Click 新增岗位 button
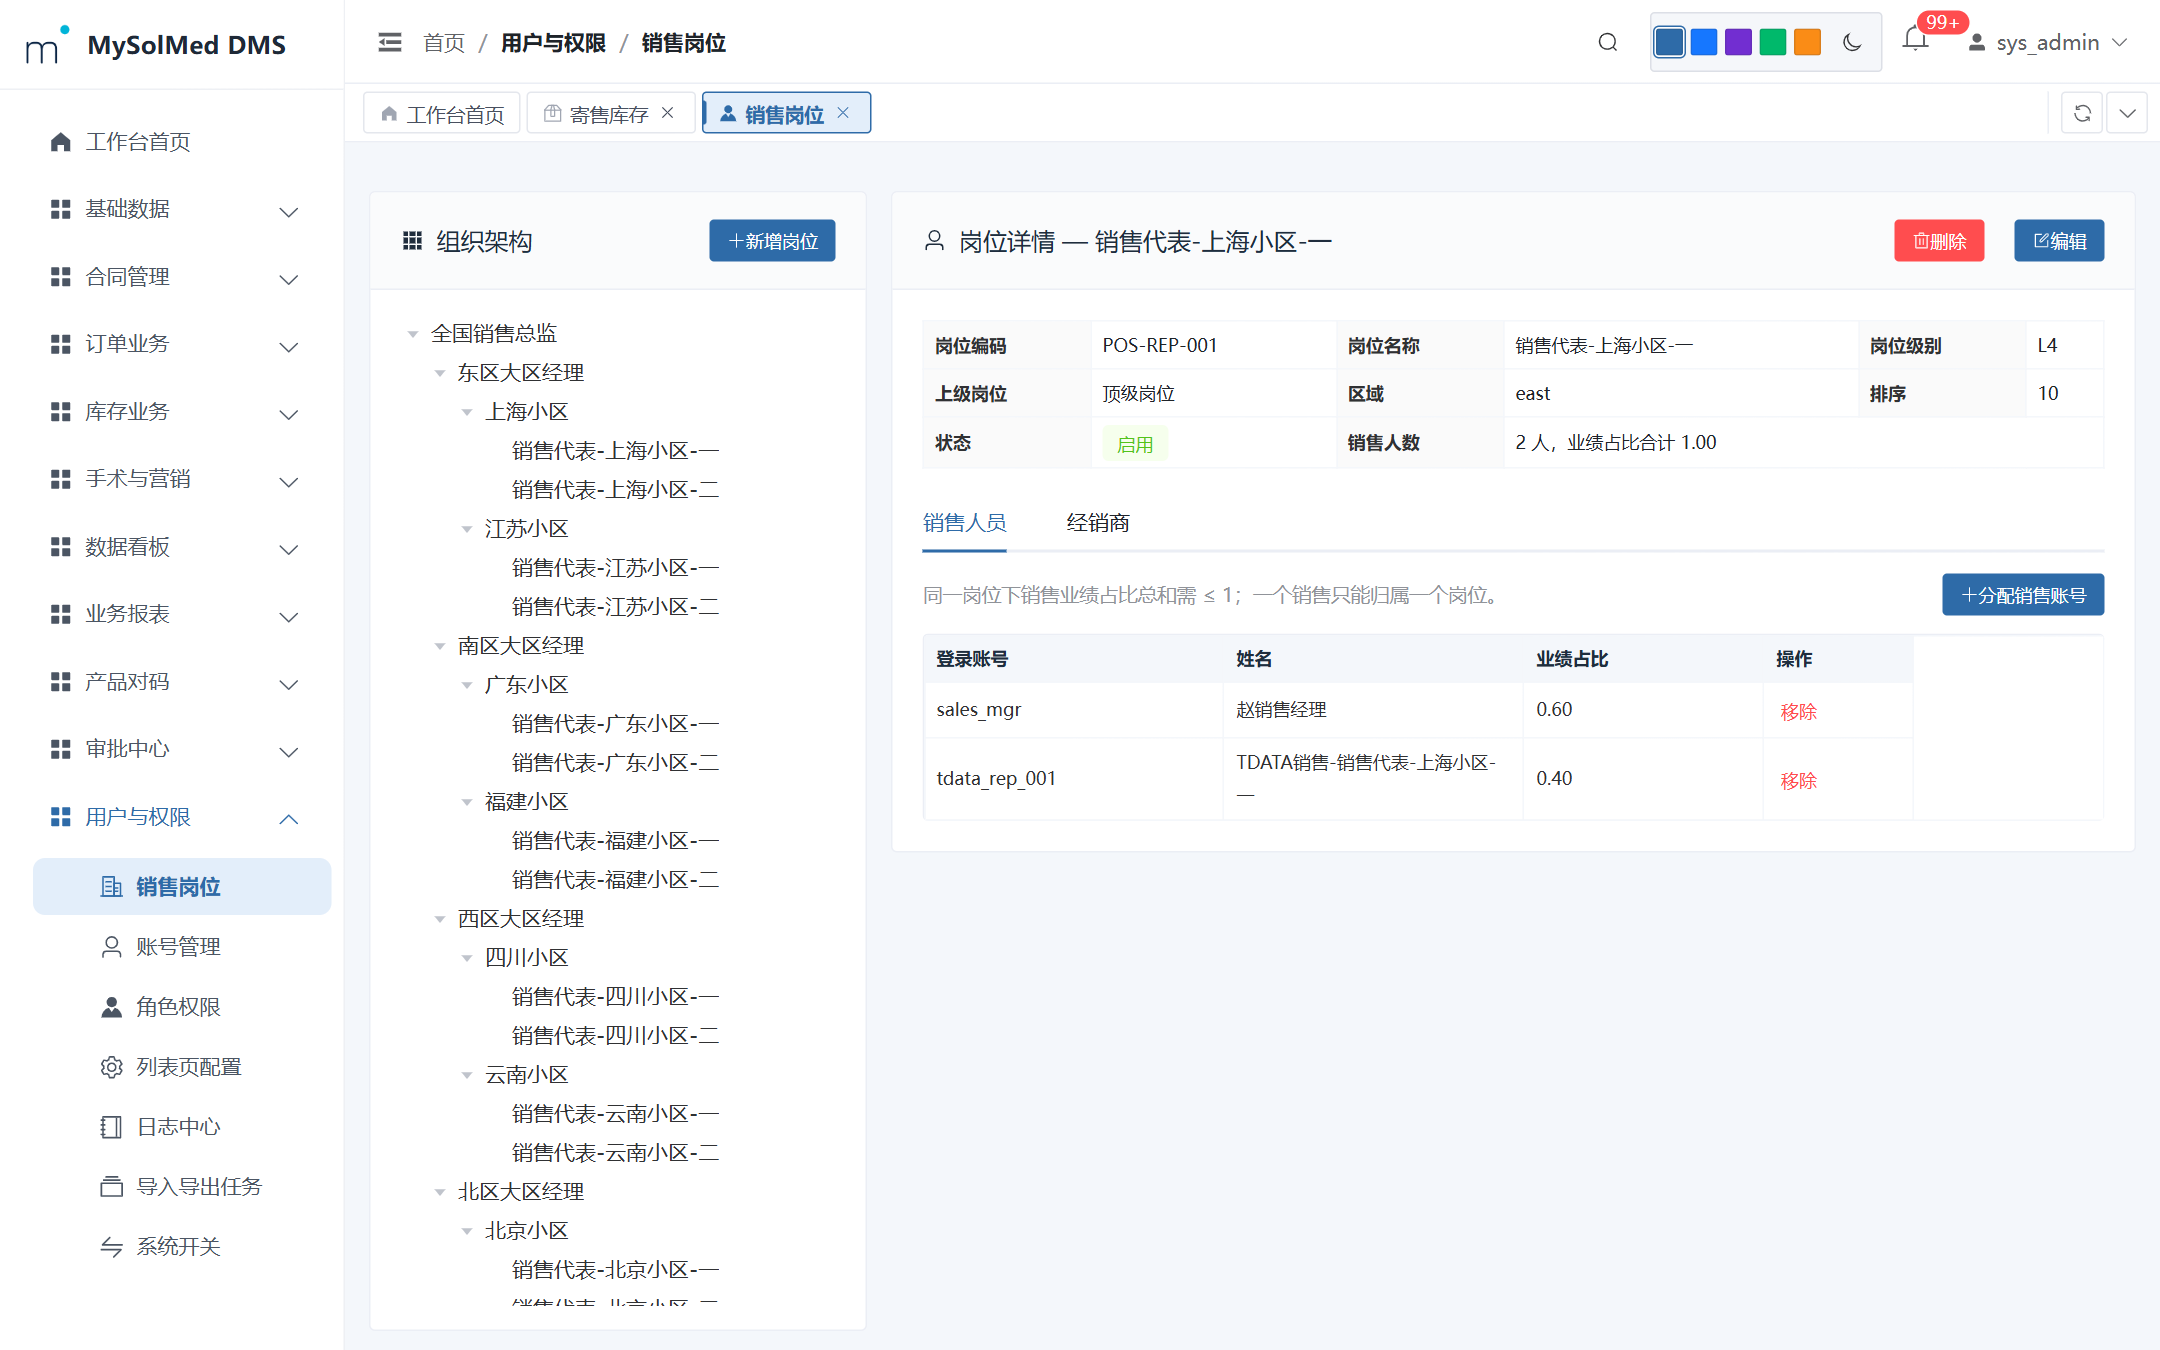The width and height of the screenshot is (2160, 1350). (772, 241)
